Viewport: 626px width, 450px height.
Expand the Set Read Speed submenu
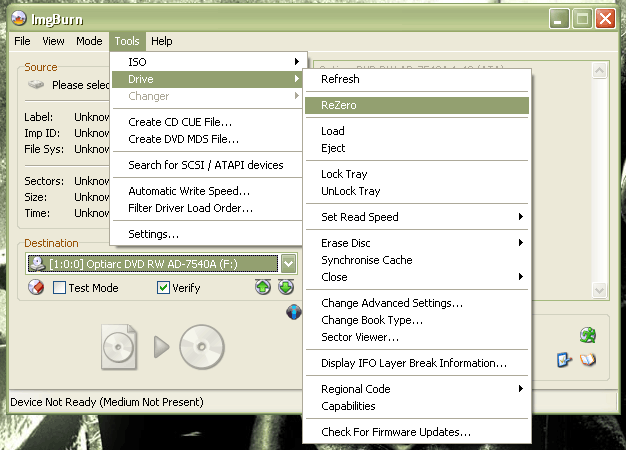click(x=417, y=217)
